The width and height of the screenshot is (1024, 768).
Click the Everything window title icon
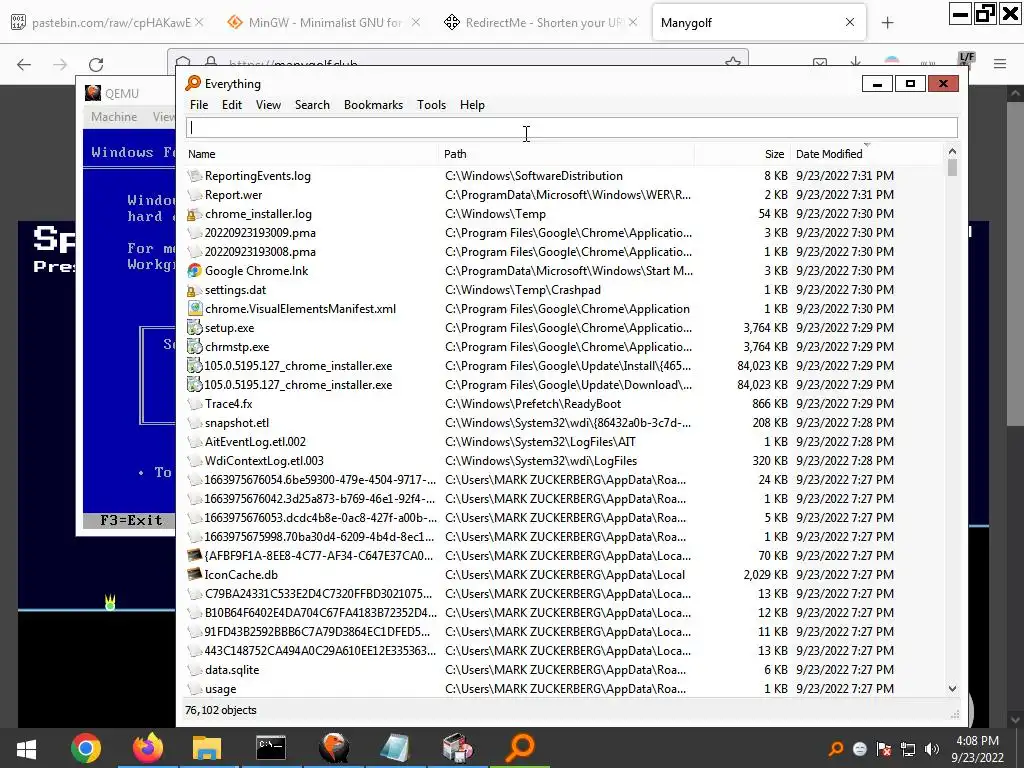[x=193, y=83]
